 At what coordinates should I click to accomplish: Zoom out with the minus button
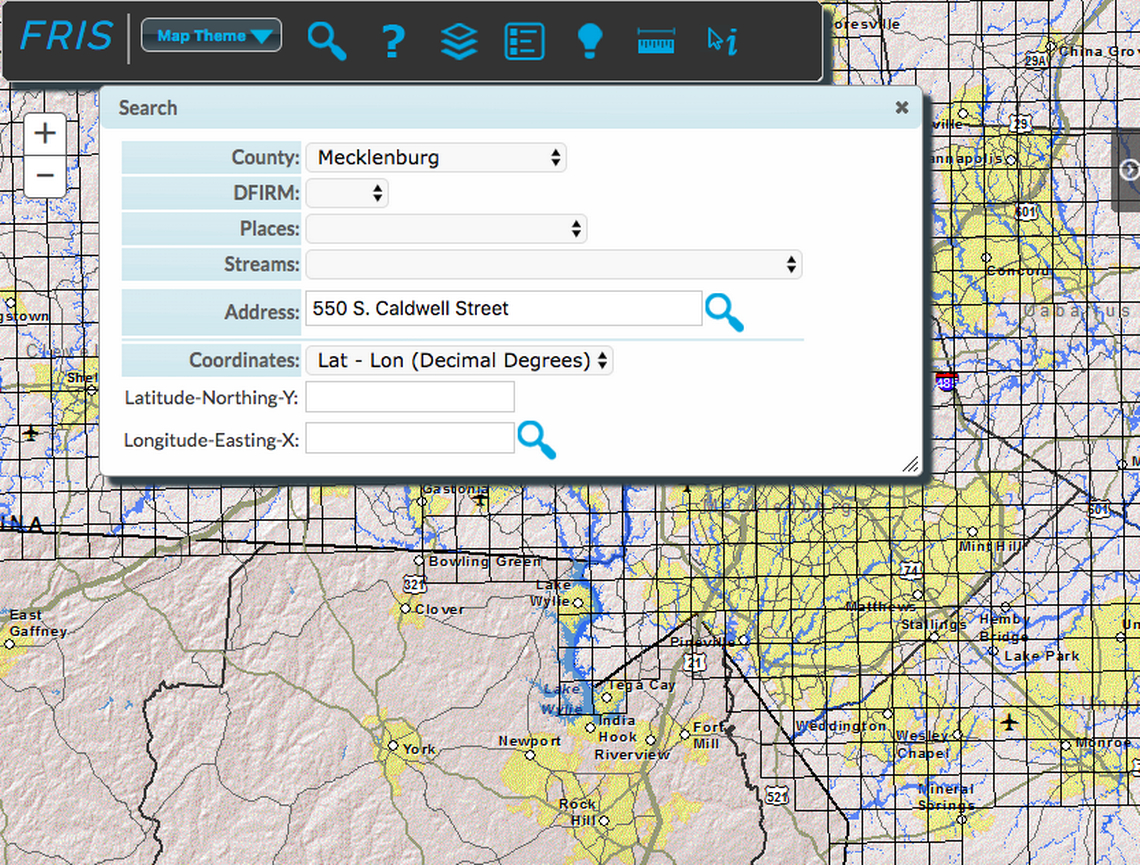45,176
